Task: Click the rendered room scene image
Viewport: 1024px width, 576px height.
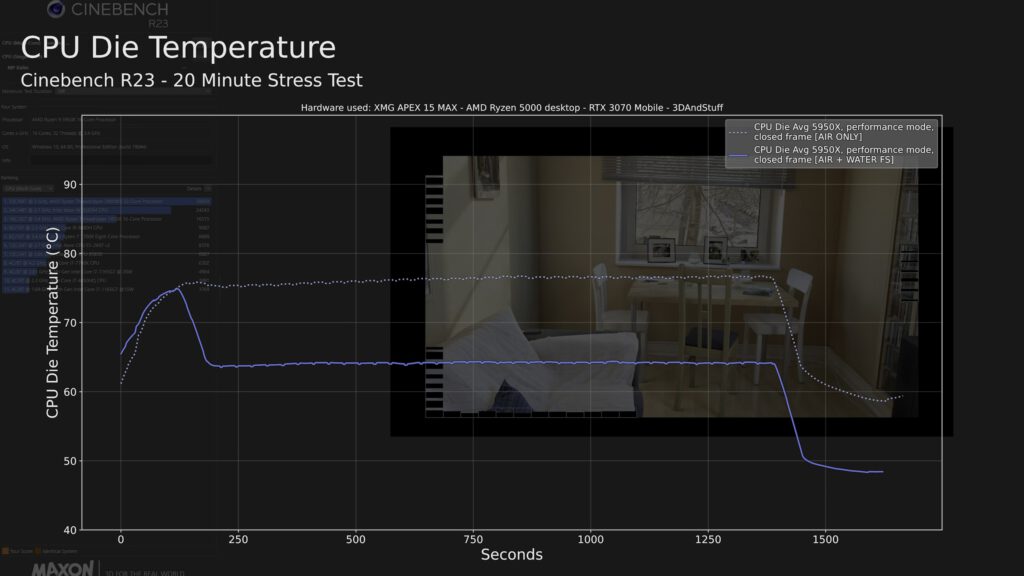Action: tap(680, 286)
